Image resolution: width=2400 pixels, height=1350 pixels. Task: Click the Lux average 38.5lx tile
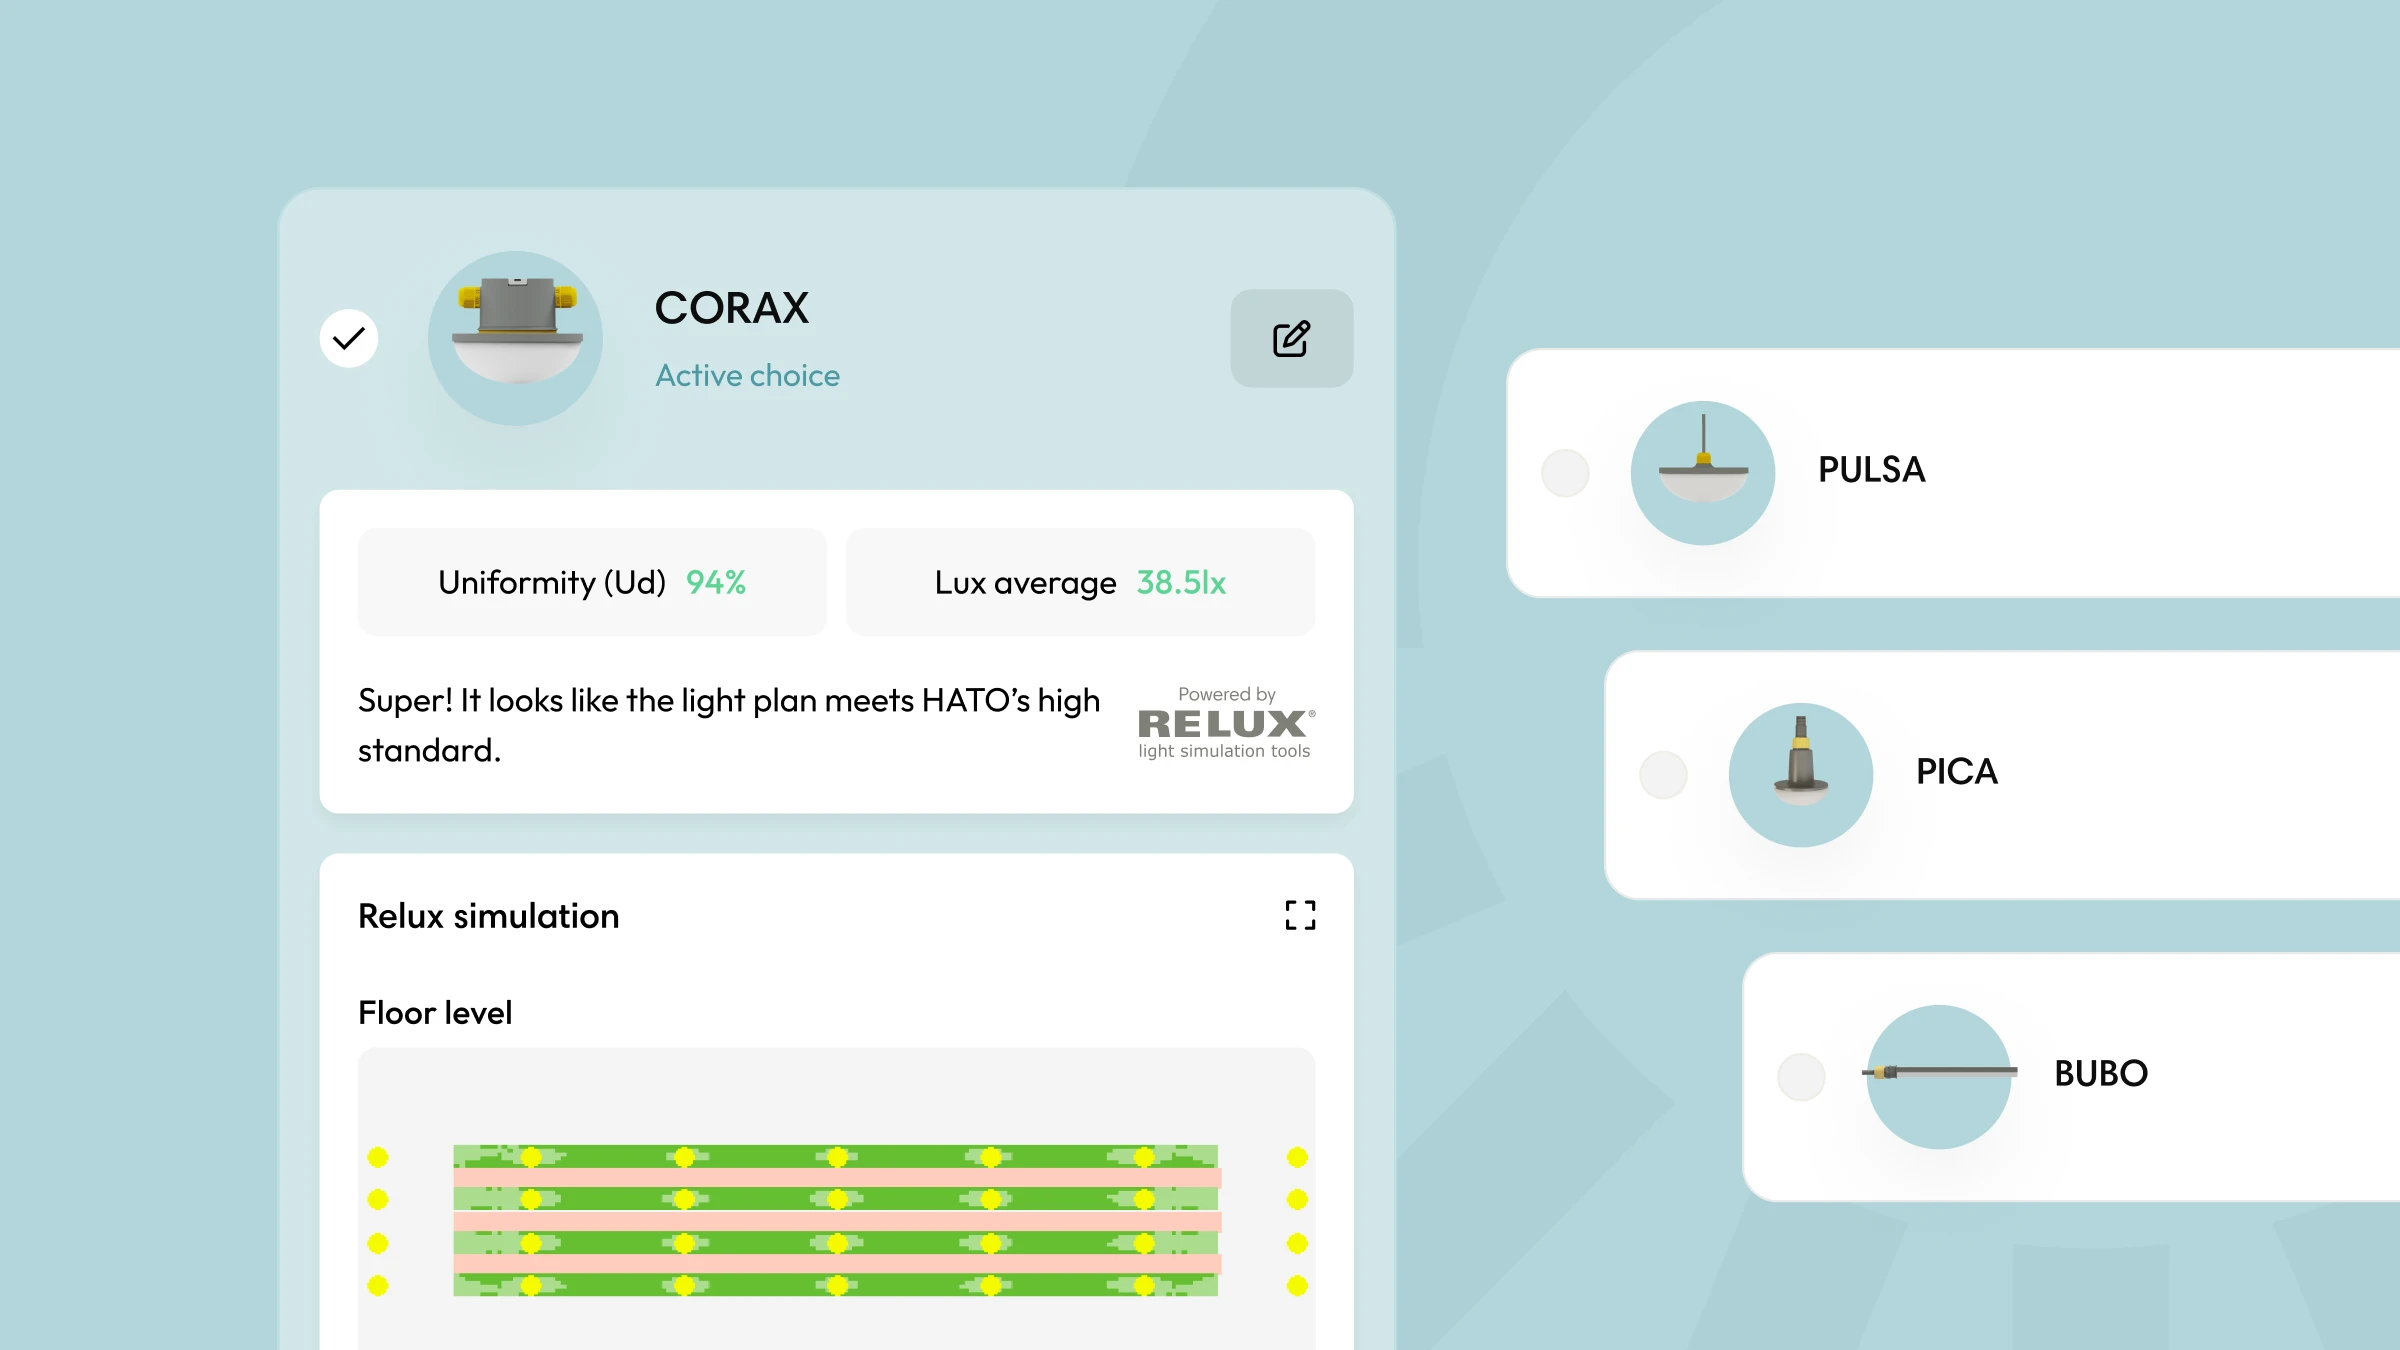pyautogui.click(x=1080, y=582)
